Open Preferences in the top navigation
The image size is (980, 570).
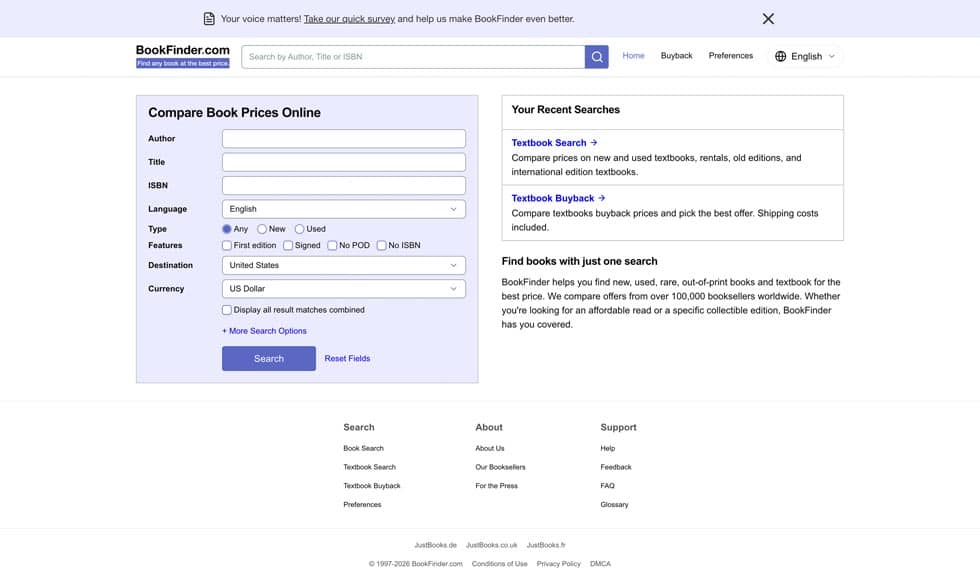pos(731,56)
